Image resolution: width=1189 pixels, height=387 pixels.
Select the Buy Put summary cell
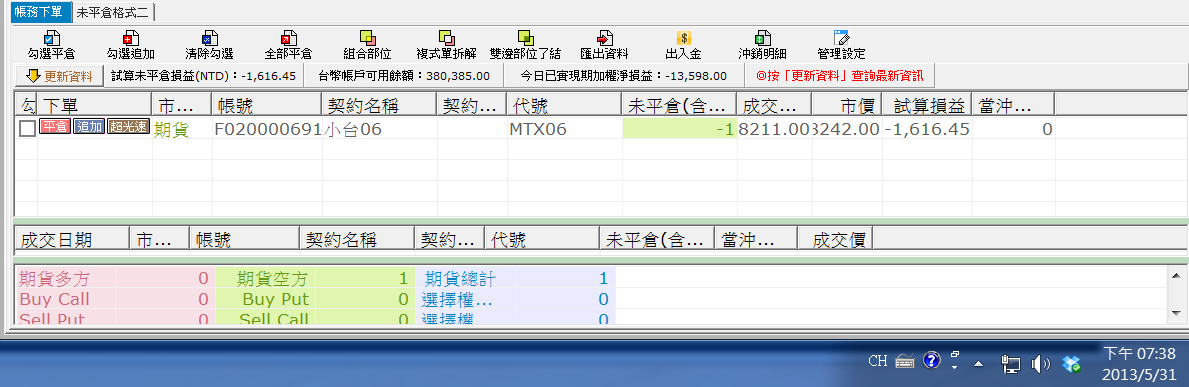coord(265,299)
